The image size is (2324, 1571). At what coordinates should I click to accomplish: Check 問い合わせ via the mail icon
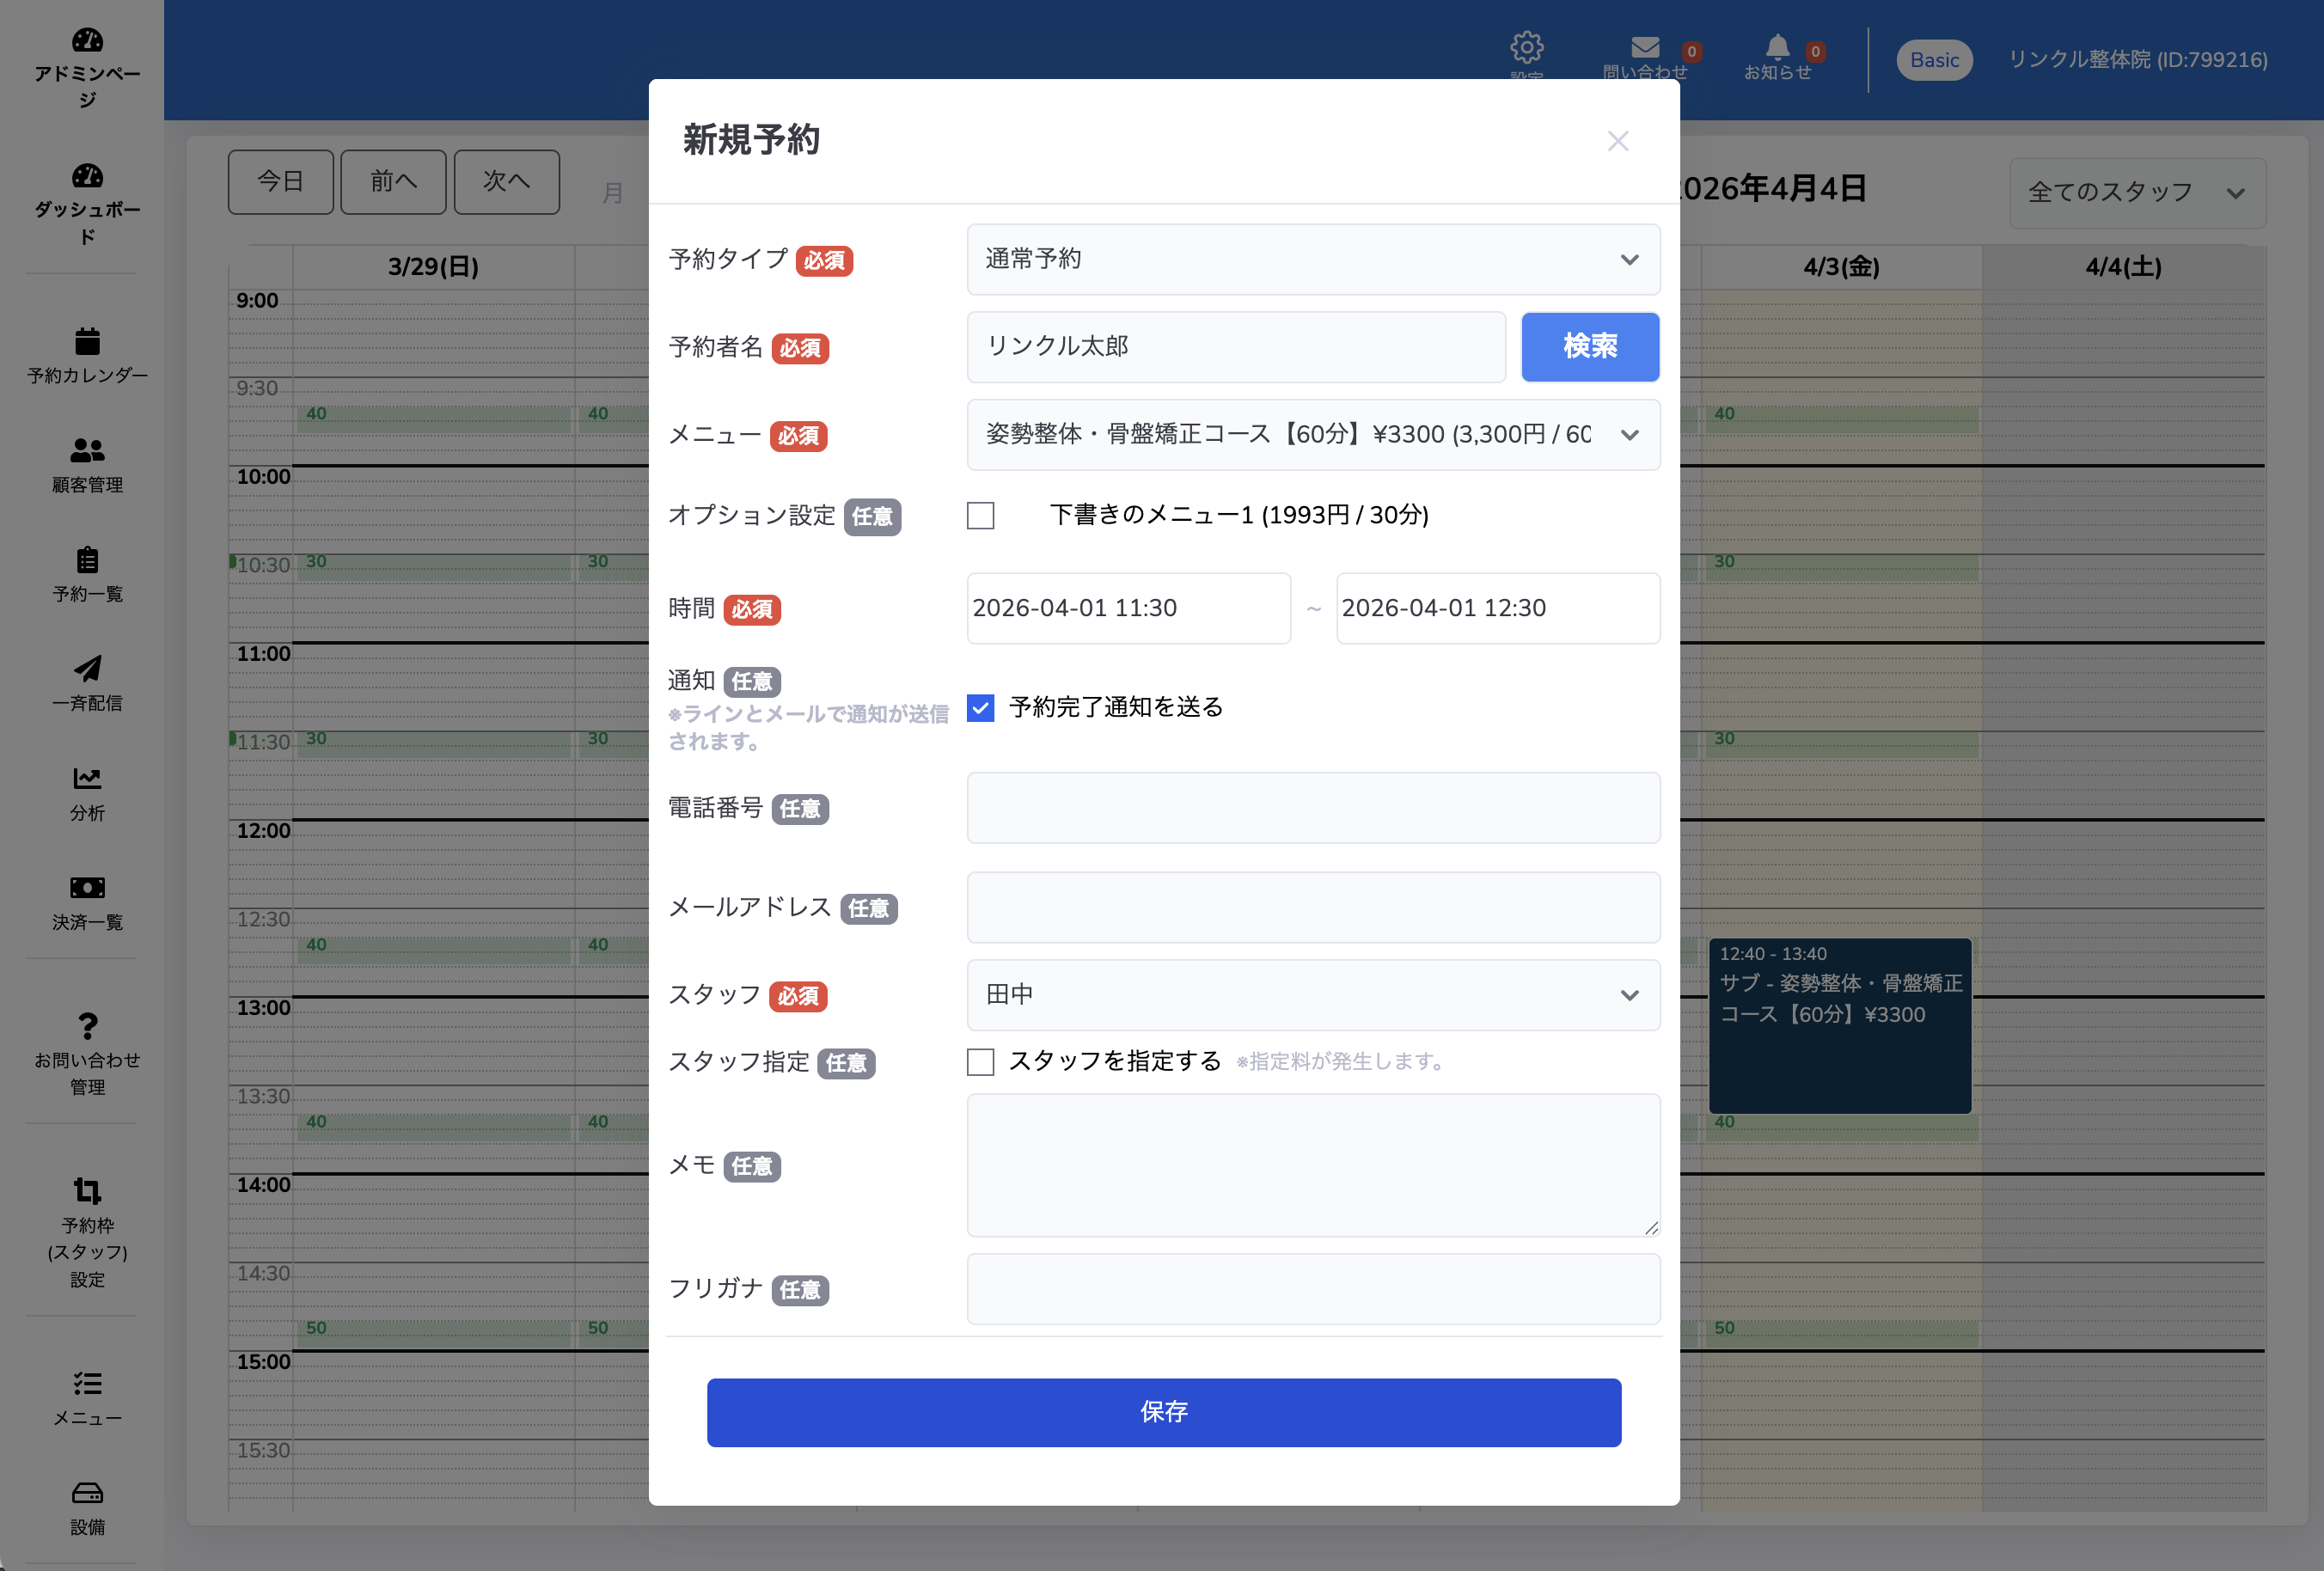click(1644, 46)
